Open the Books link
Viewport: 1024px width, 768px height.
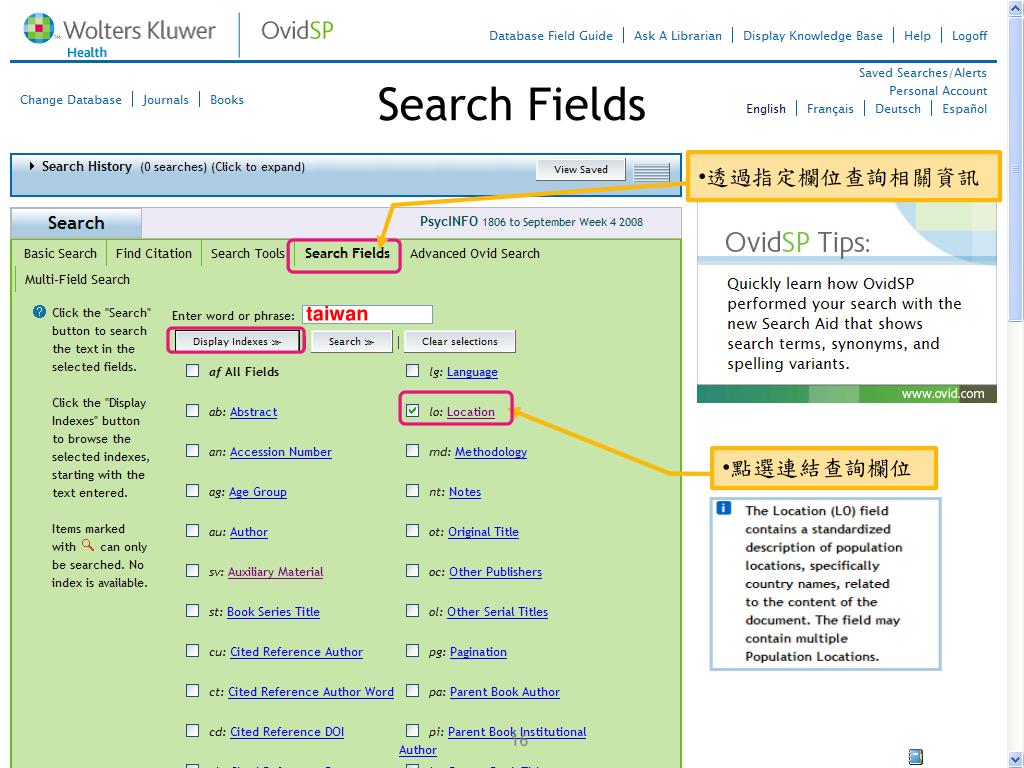227,100
